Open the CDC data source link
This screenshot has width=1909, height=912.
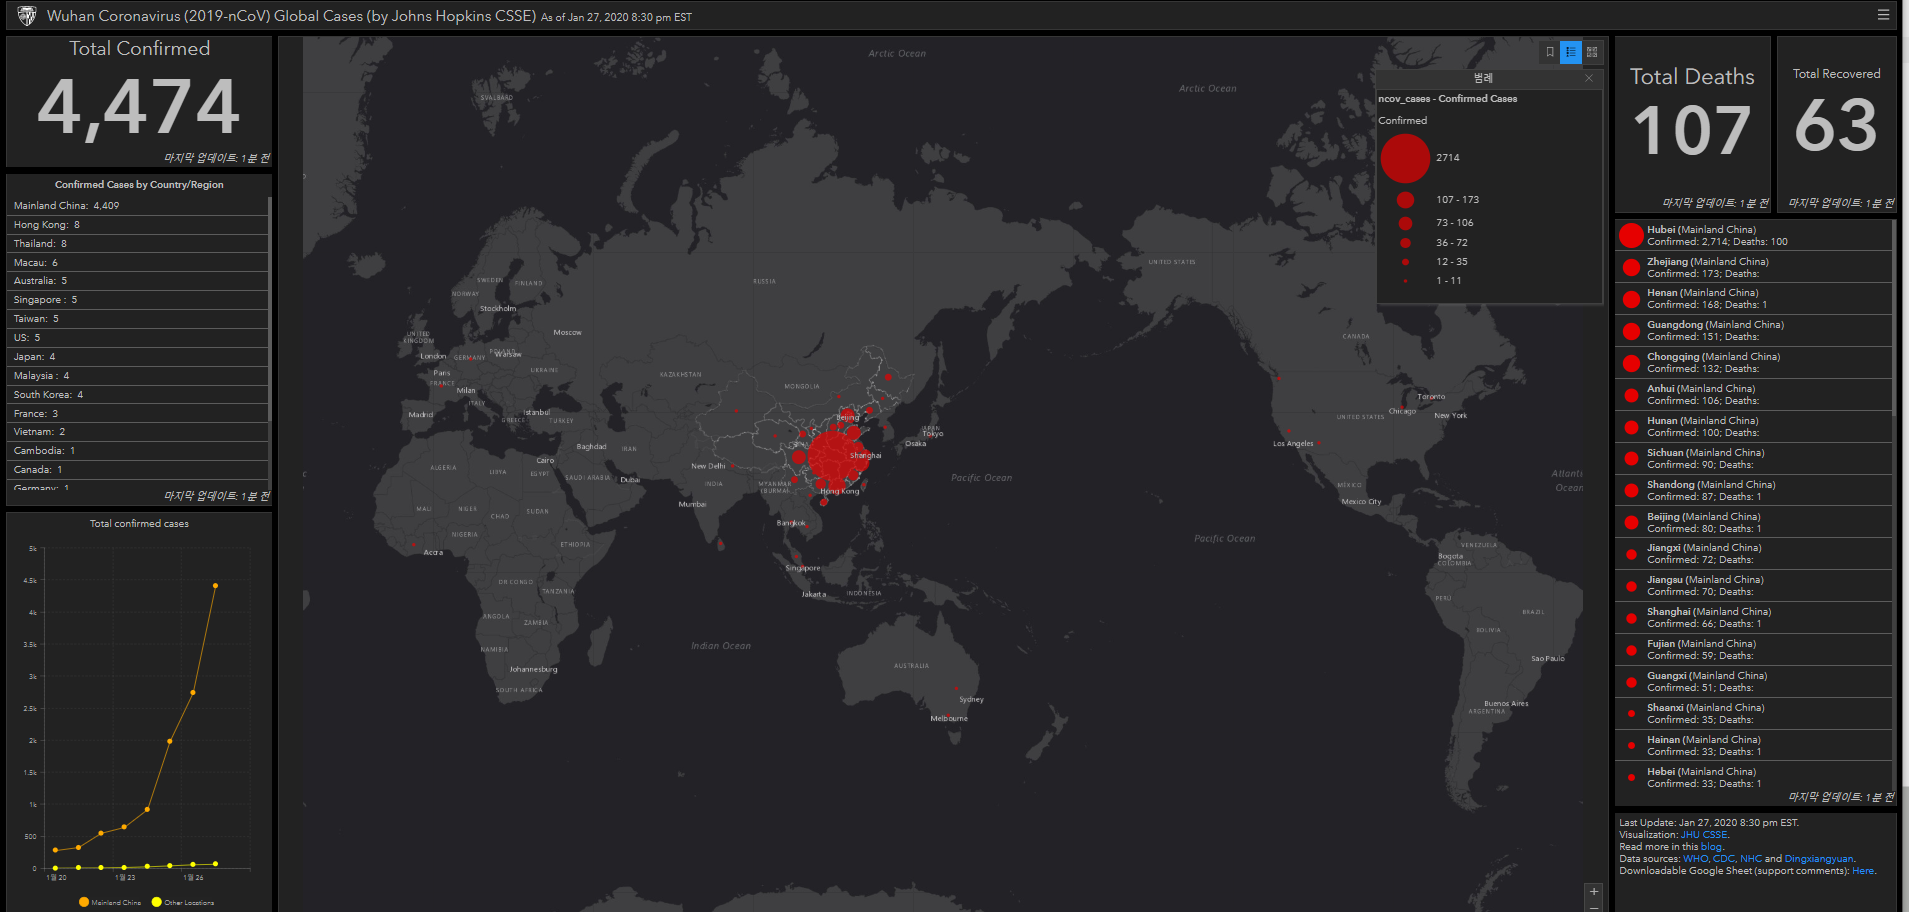[1724, 859]
